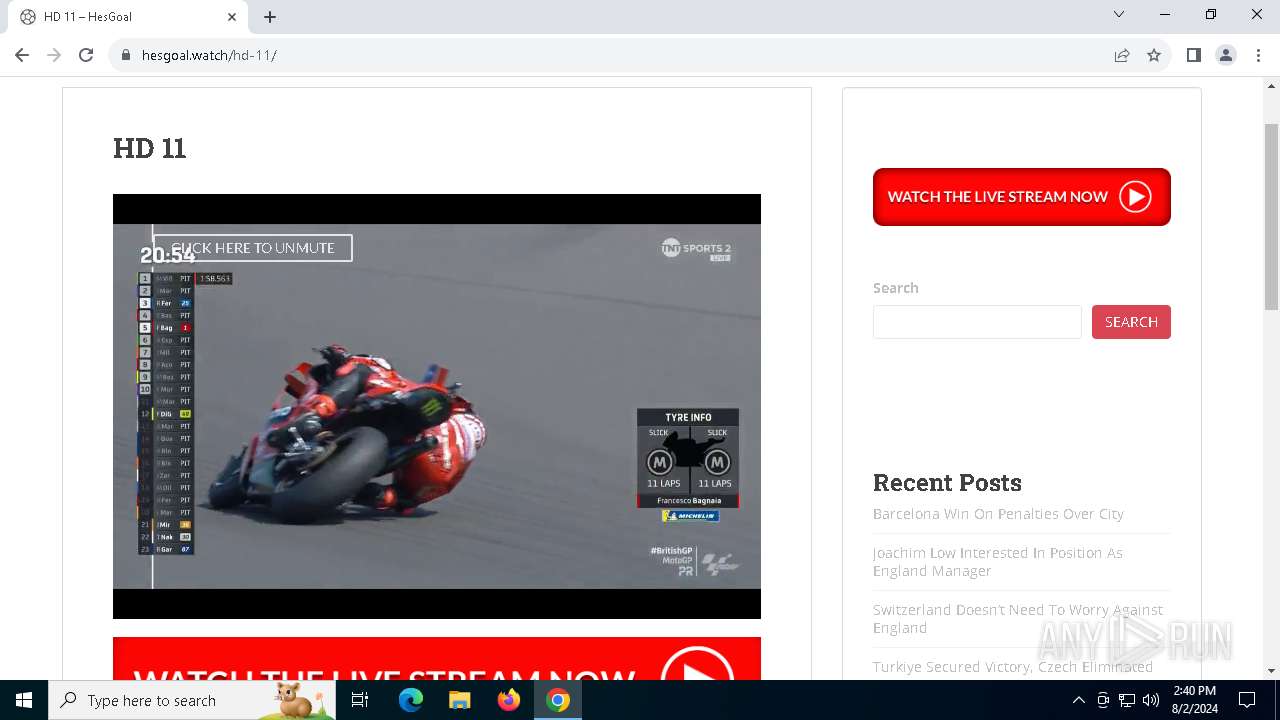Open the Chrome profile avatar
The height and width of the screenshot is (720, 1280).
click(x=1226, y=55)
